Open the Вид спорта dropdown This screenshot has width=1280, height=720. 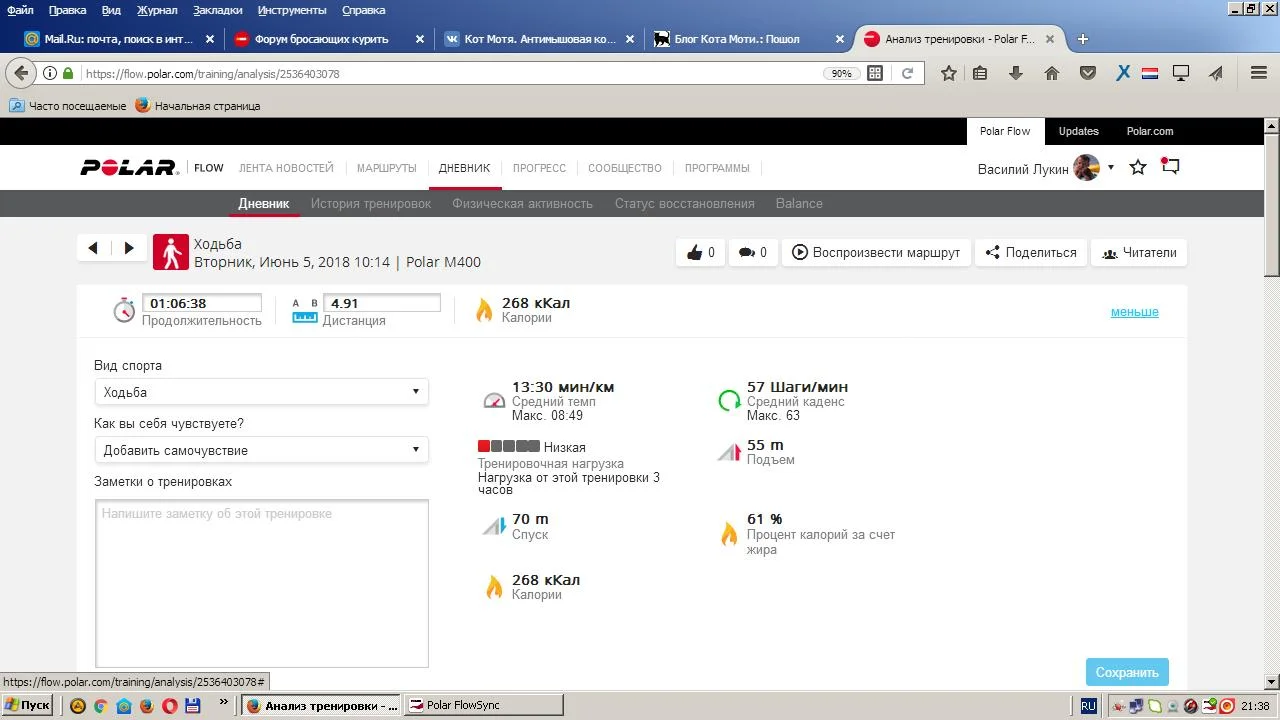coord(262,392)
